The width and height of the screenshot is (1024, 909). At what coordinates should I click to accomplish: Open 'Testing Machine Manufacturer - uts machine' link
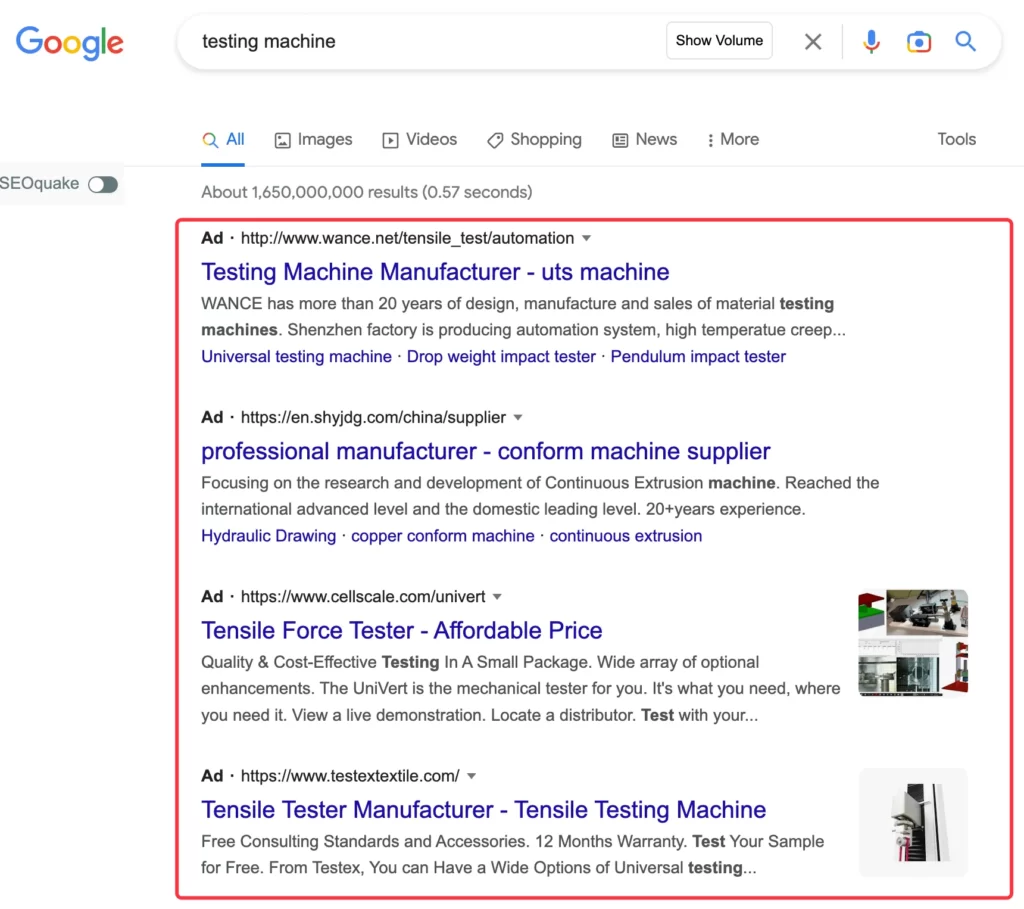(435, 272)
